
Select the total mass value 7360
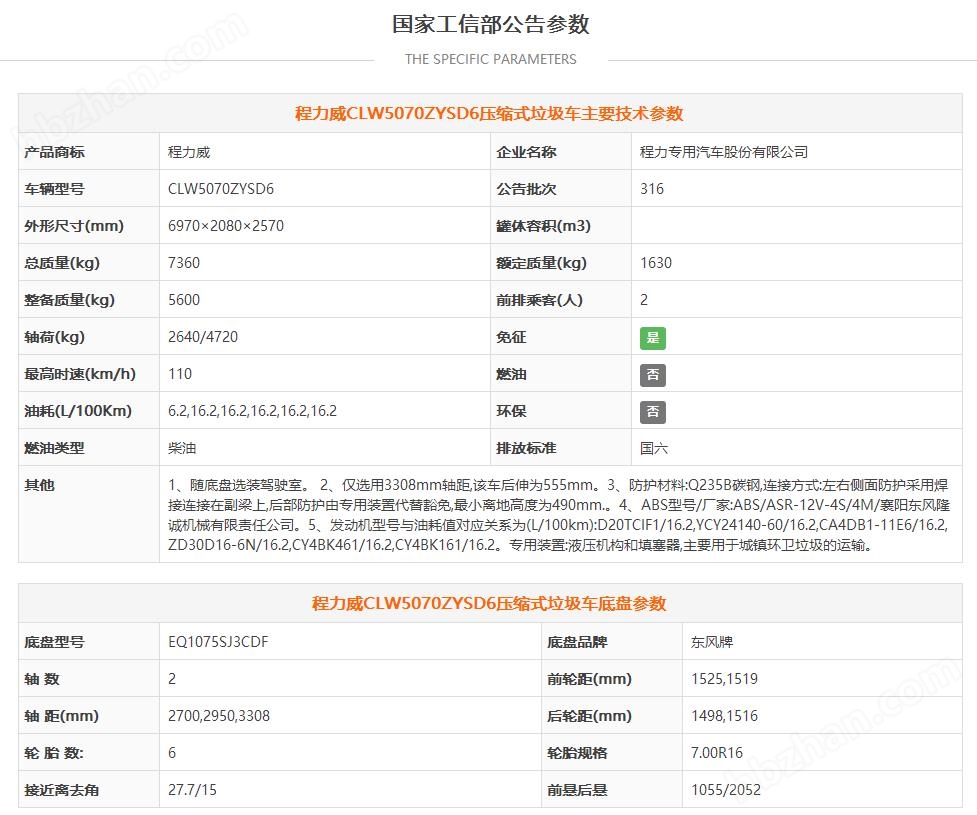point(184,263)
